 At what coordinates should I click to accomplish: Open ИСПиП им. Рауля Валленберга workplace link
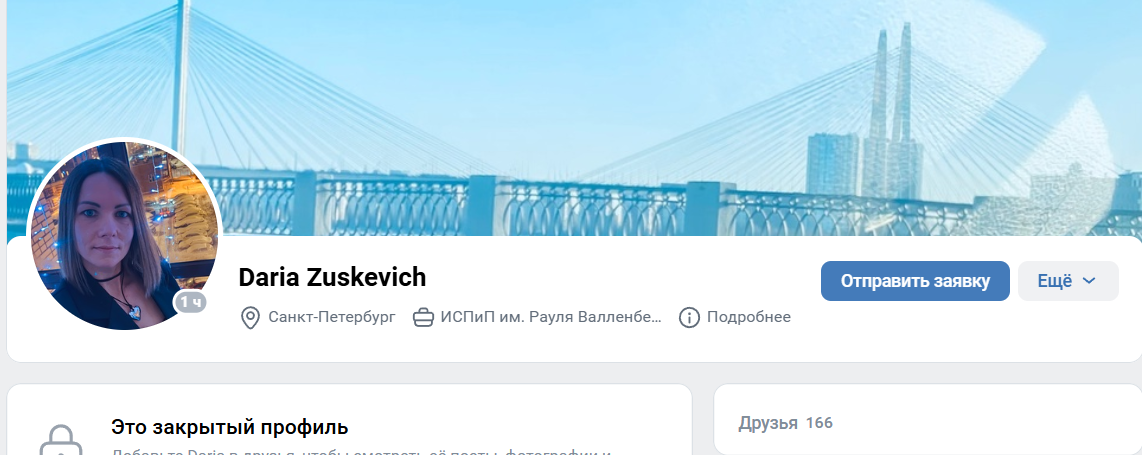tap(551, 317)
